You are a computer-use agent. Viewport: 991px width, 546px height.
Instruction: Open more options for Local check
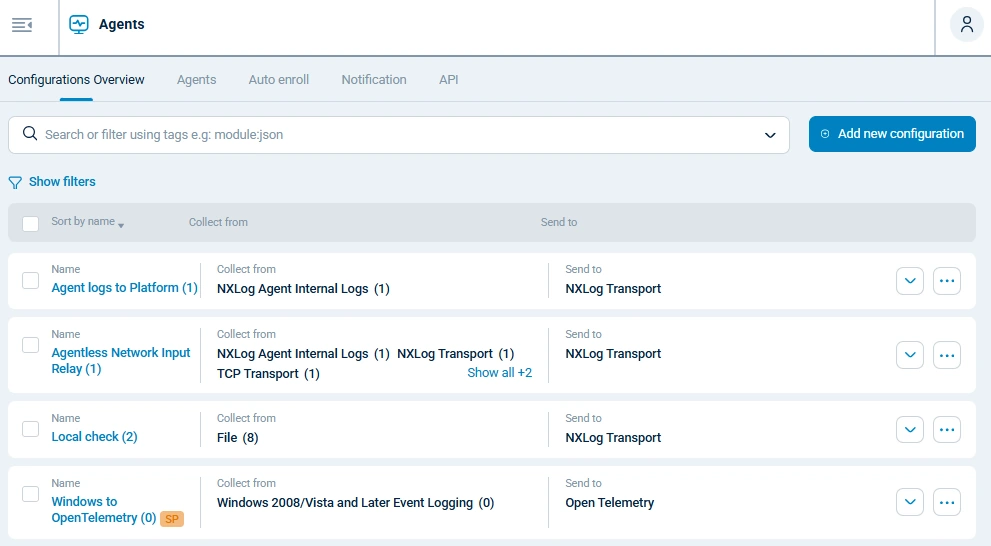tap(947, 430)
